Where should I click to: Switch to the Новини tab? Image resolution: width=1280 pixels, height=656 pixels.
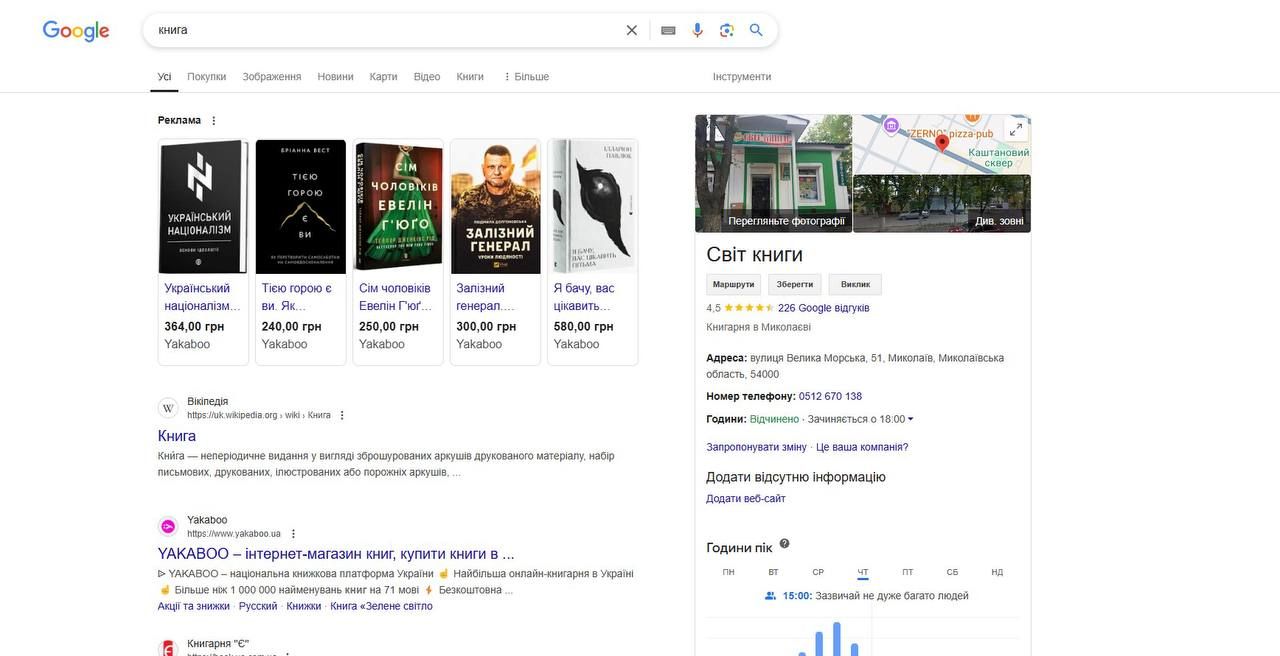[335, 77]
